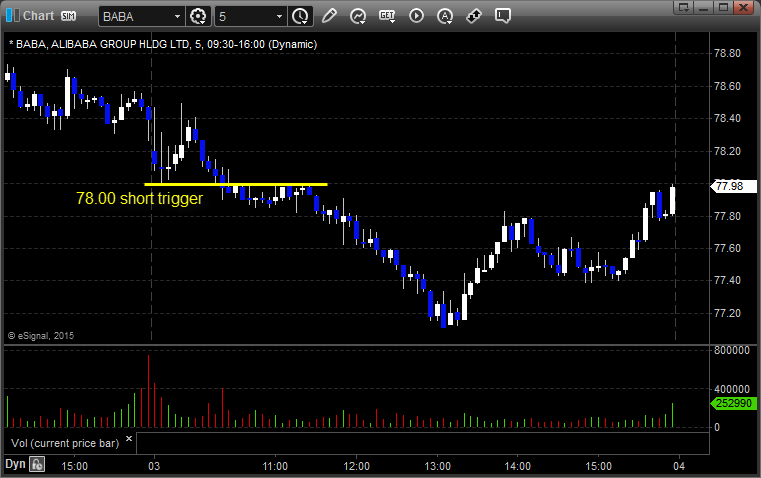Viewport: 761px width, 478px height.
Task: Click the SIM simulation badge
Action: (x=68, y=16)
